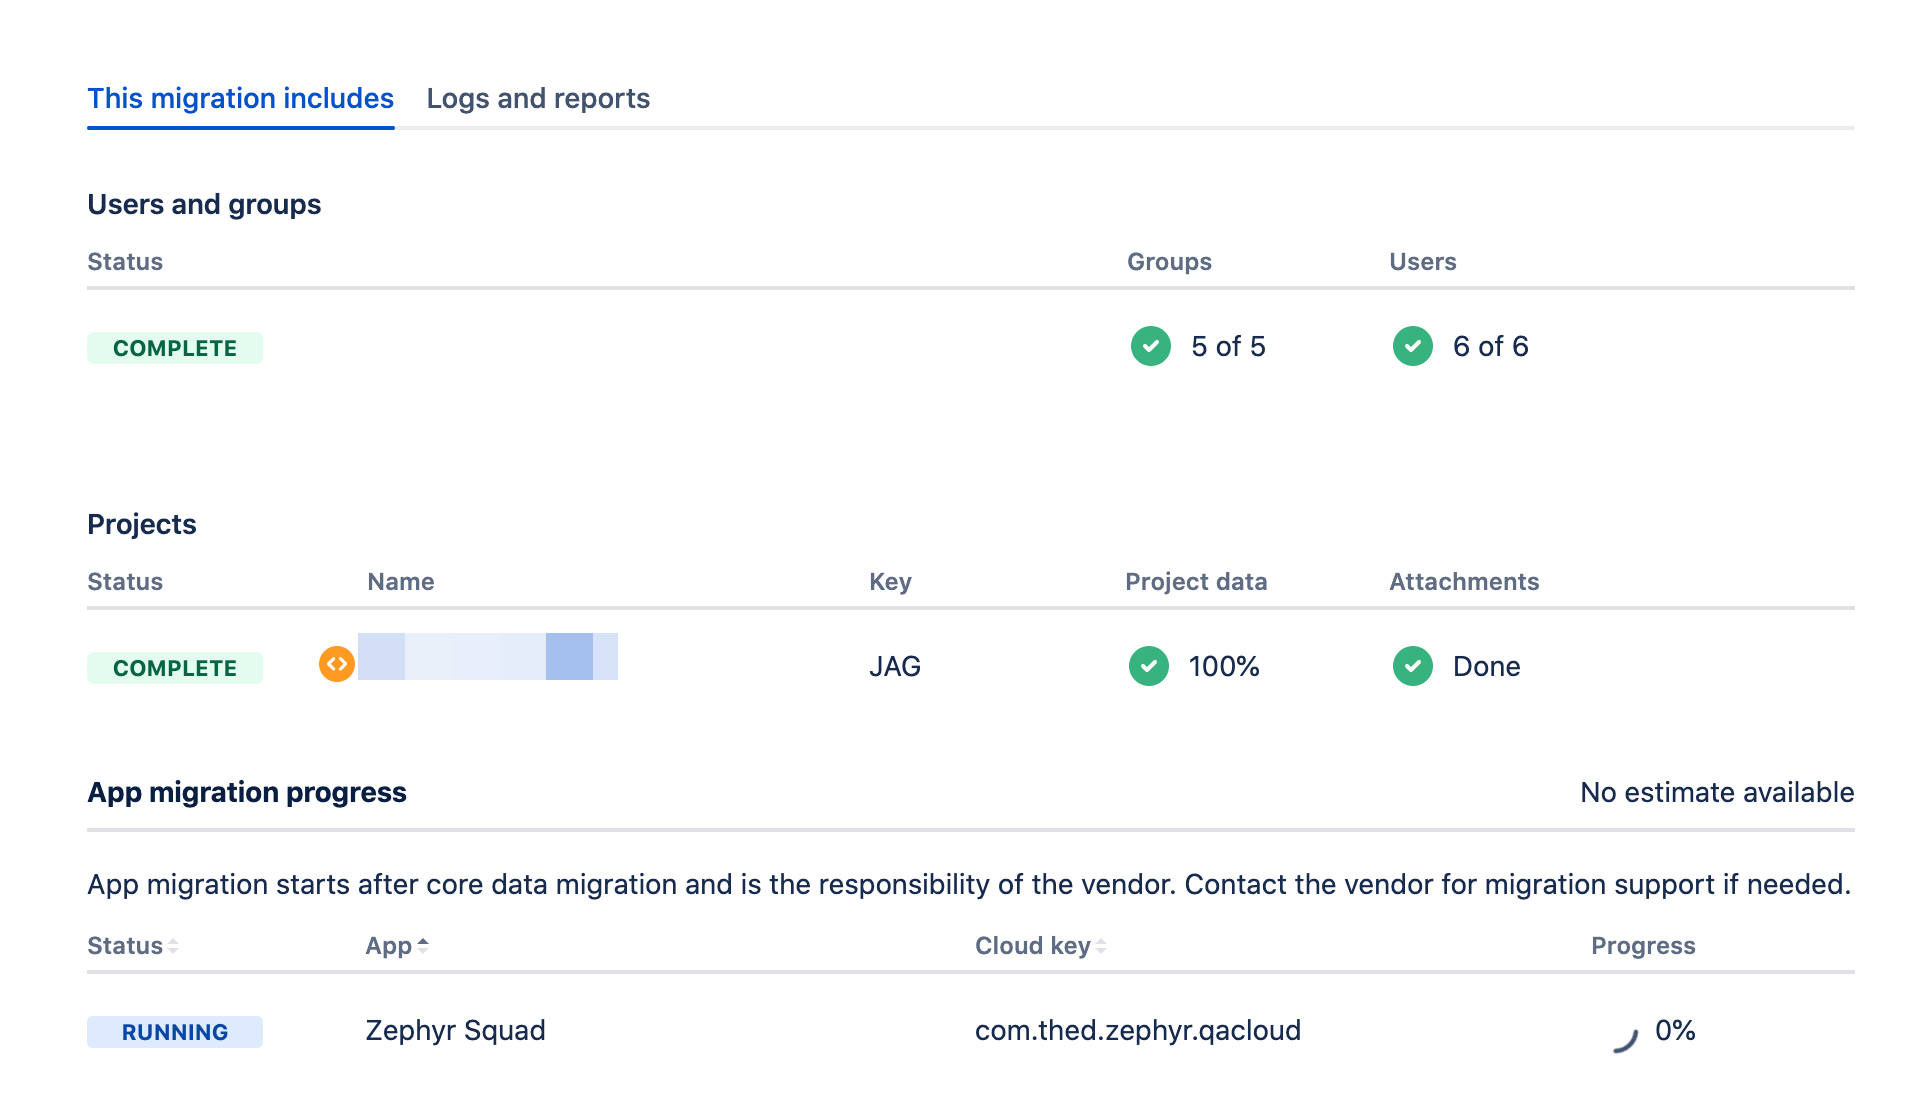The height and width of the screenshot is (1100, 1930).
Task: Click COMPLETE badge in Projects row
Action: coord(175,668)
